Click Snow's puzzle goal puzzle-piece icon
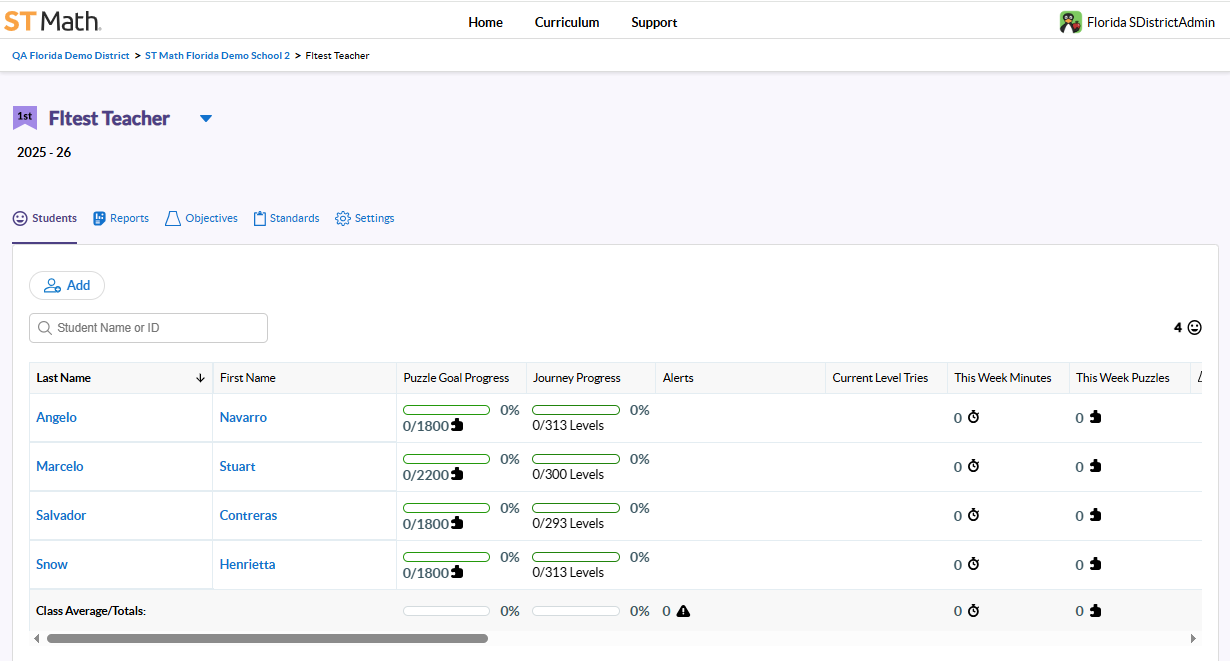Viewport: 1230px width, 661px height. point(458,572)
